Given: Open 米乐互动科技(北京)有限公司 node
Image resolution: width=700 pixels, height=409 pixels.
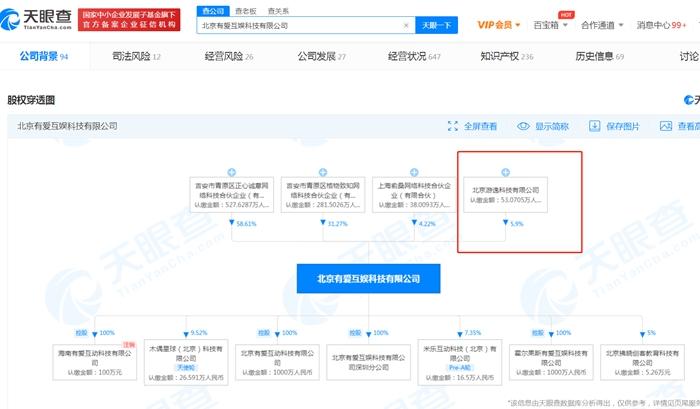Looking at the screenshot, I should (460, 362).
